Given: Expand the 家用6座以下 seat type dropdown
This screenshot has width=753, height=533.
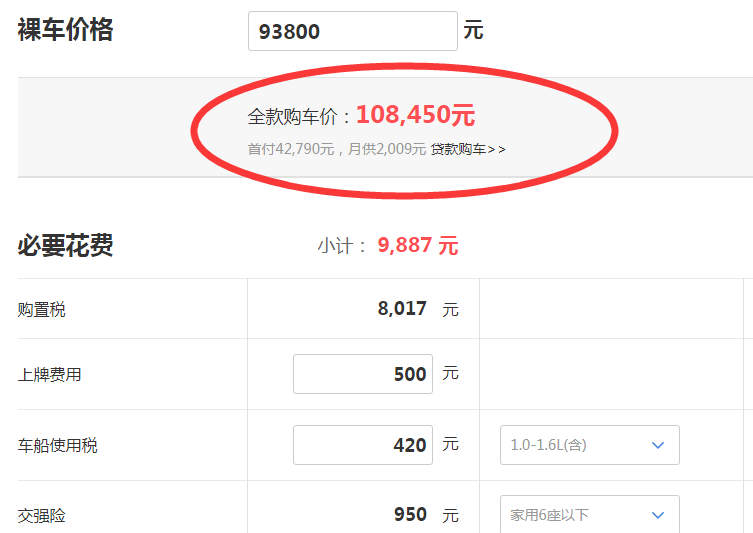Looking at the screenshot, I should pos(590,515).
